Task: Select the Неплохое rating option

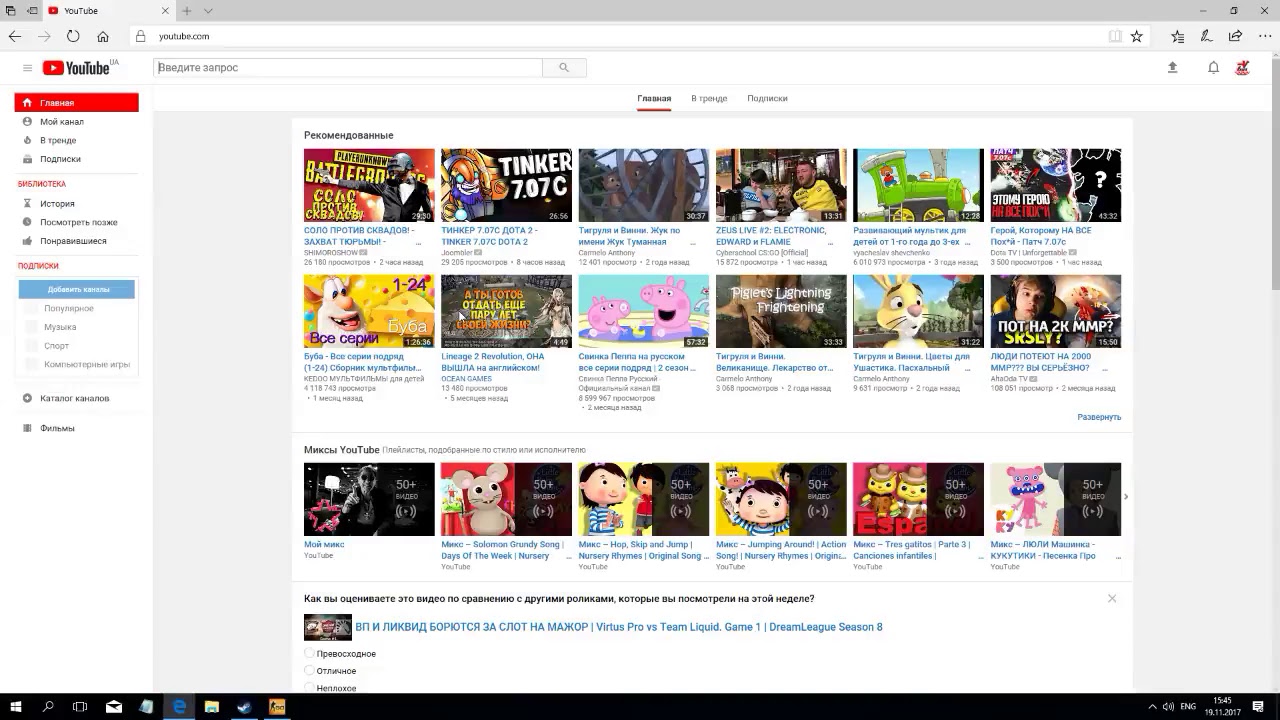Action: pyautogui.click(x=309, y=688)
